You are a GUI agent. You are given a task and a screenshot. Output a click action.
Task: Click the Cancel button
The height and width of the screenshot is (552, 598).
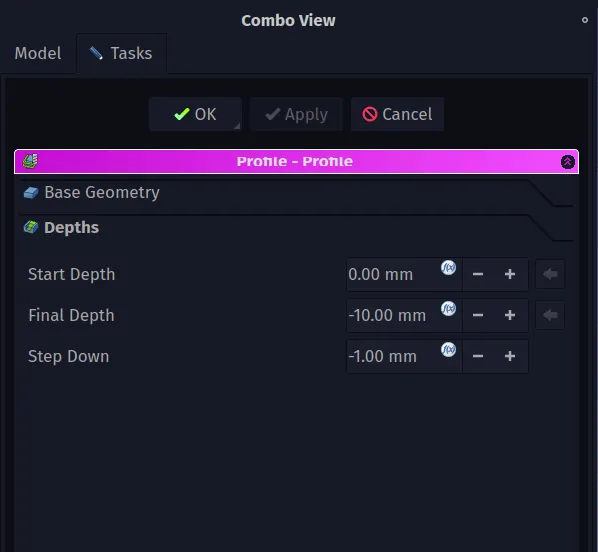pyautogui.click(x=397, y=114)
